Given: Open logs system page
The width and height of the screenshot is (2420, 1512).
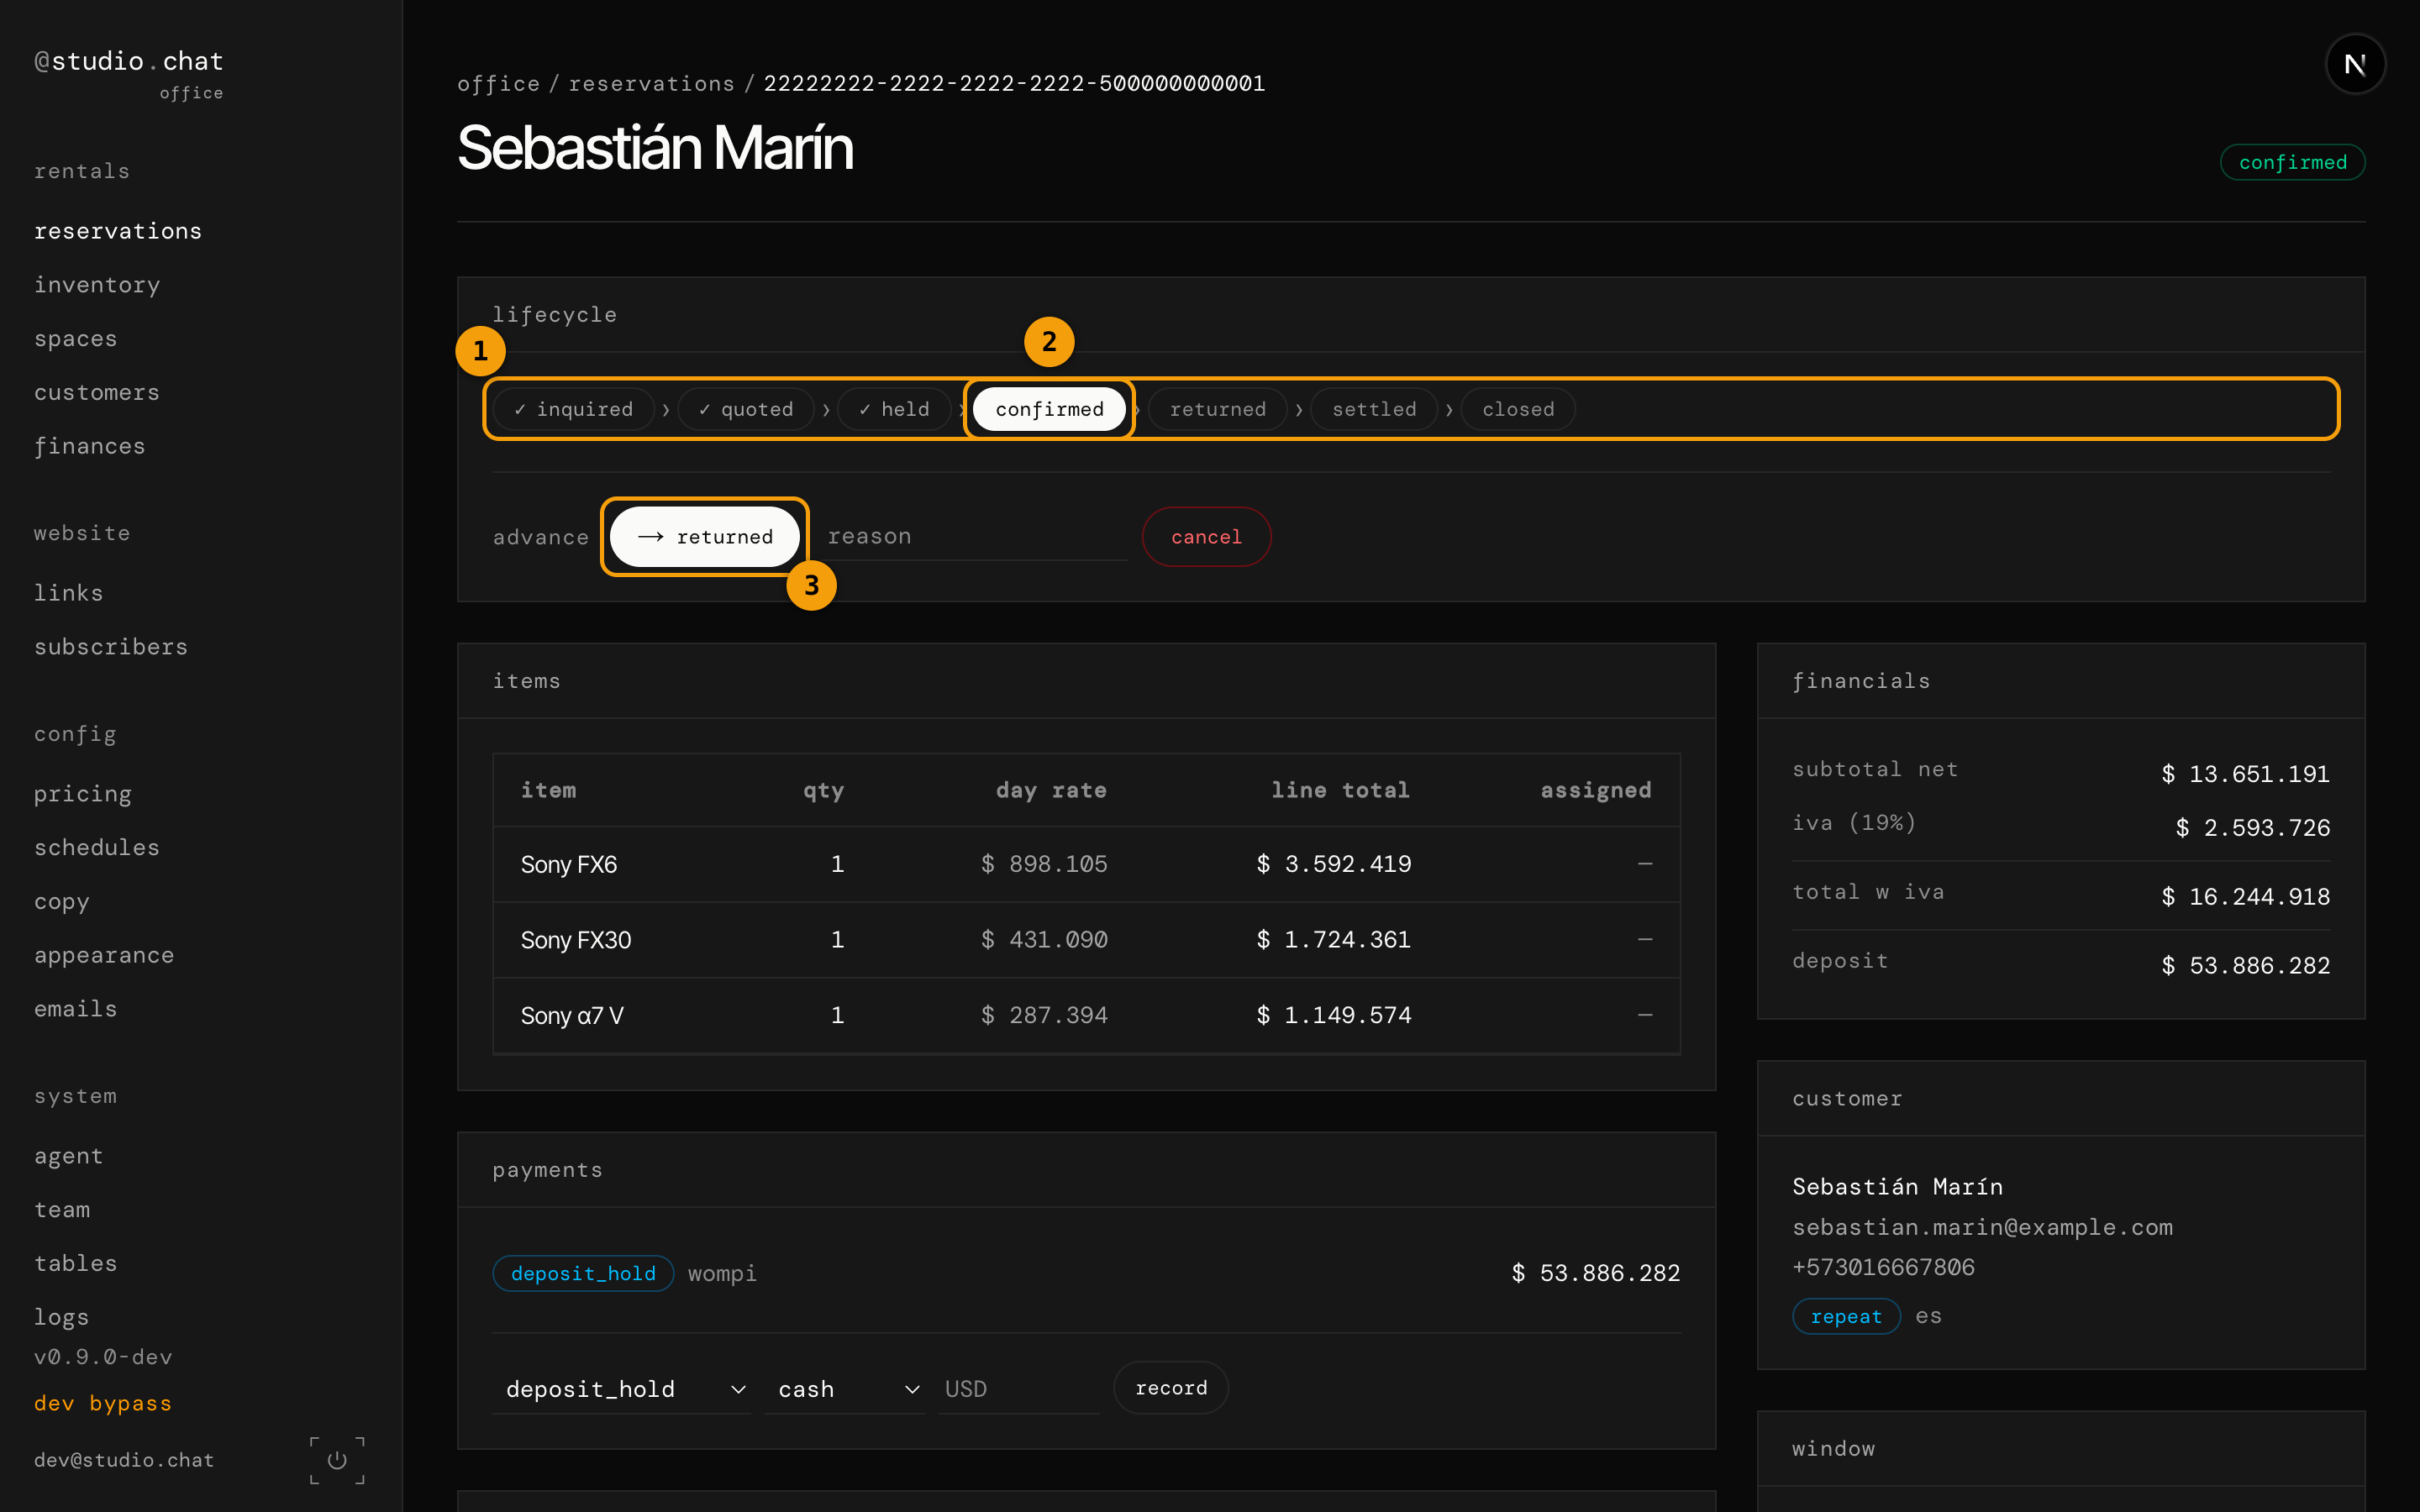Looking at the screenshot, I should coord(62,1317).
